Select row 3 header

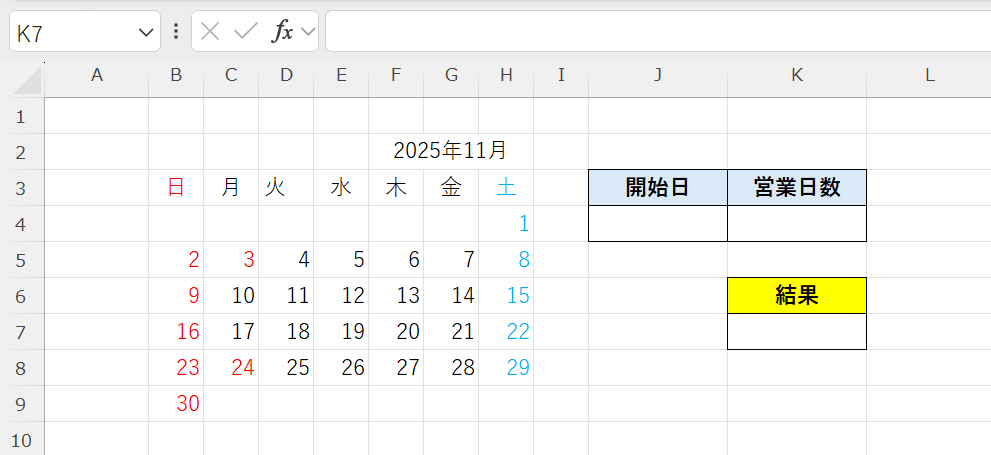tap(21, 188)
